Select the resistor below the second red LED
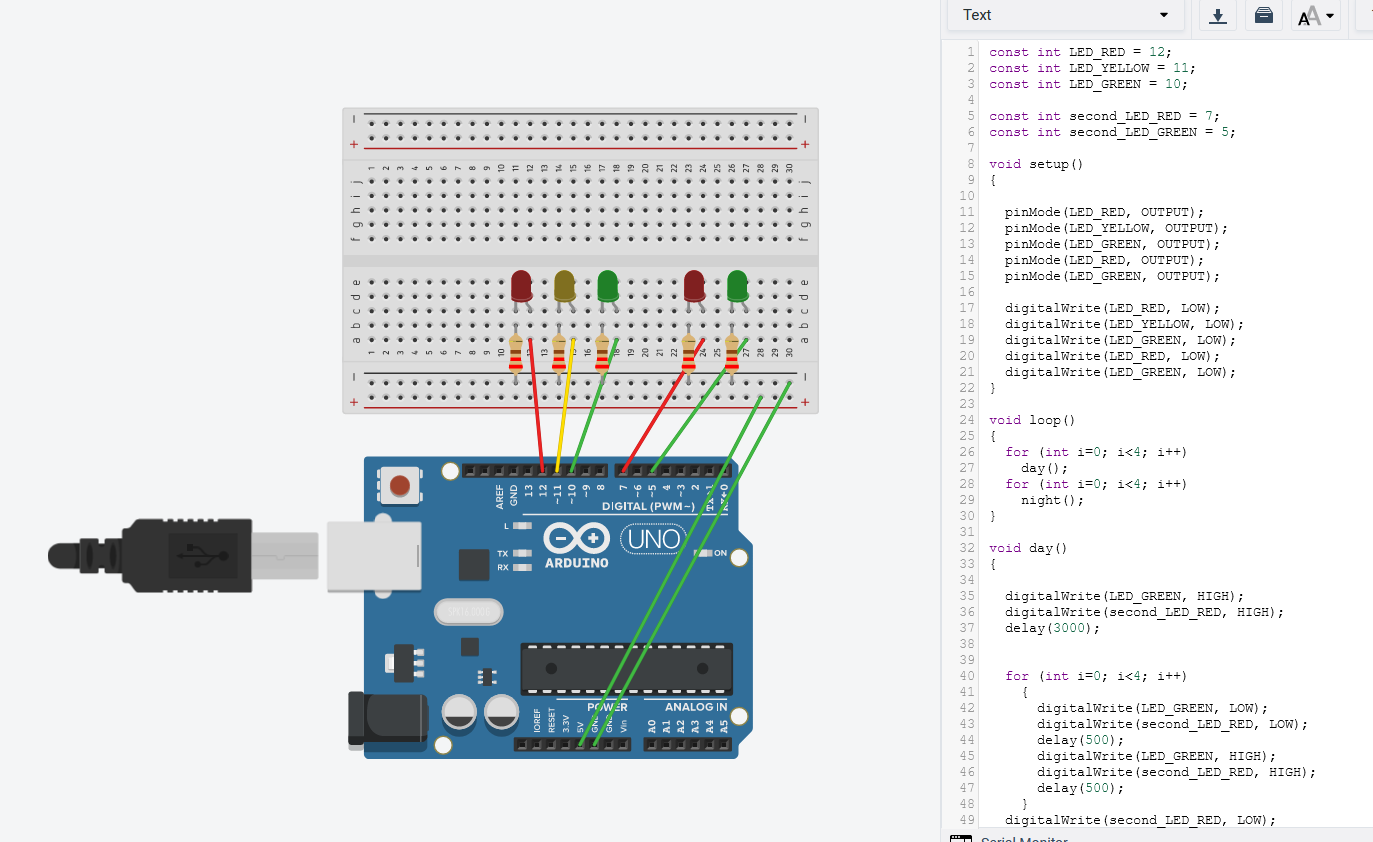Screen dimensions: 1373x842 click(x=688, y=354)
